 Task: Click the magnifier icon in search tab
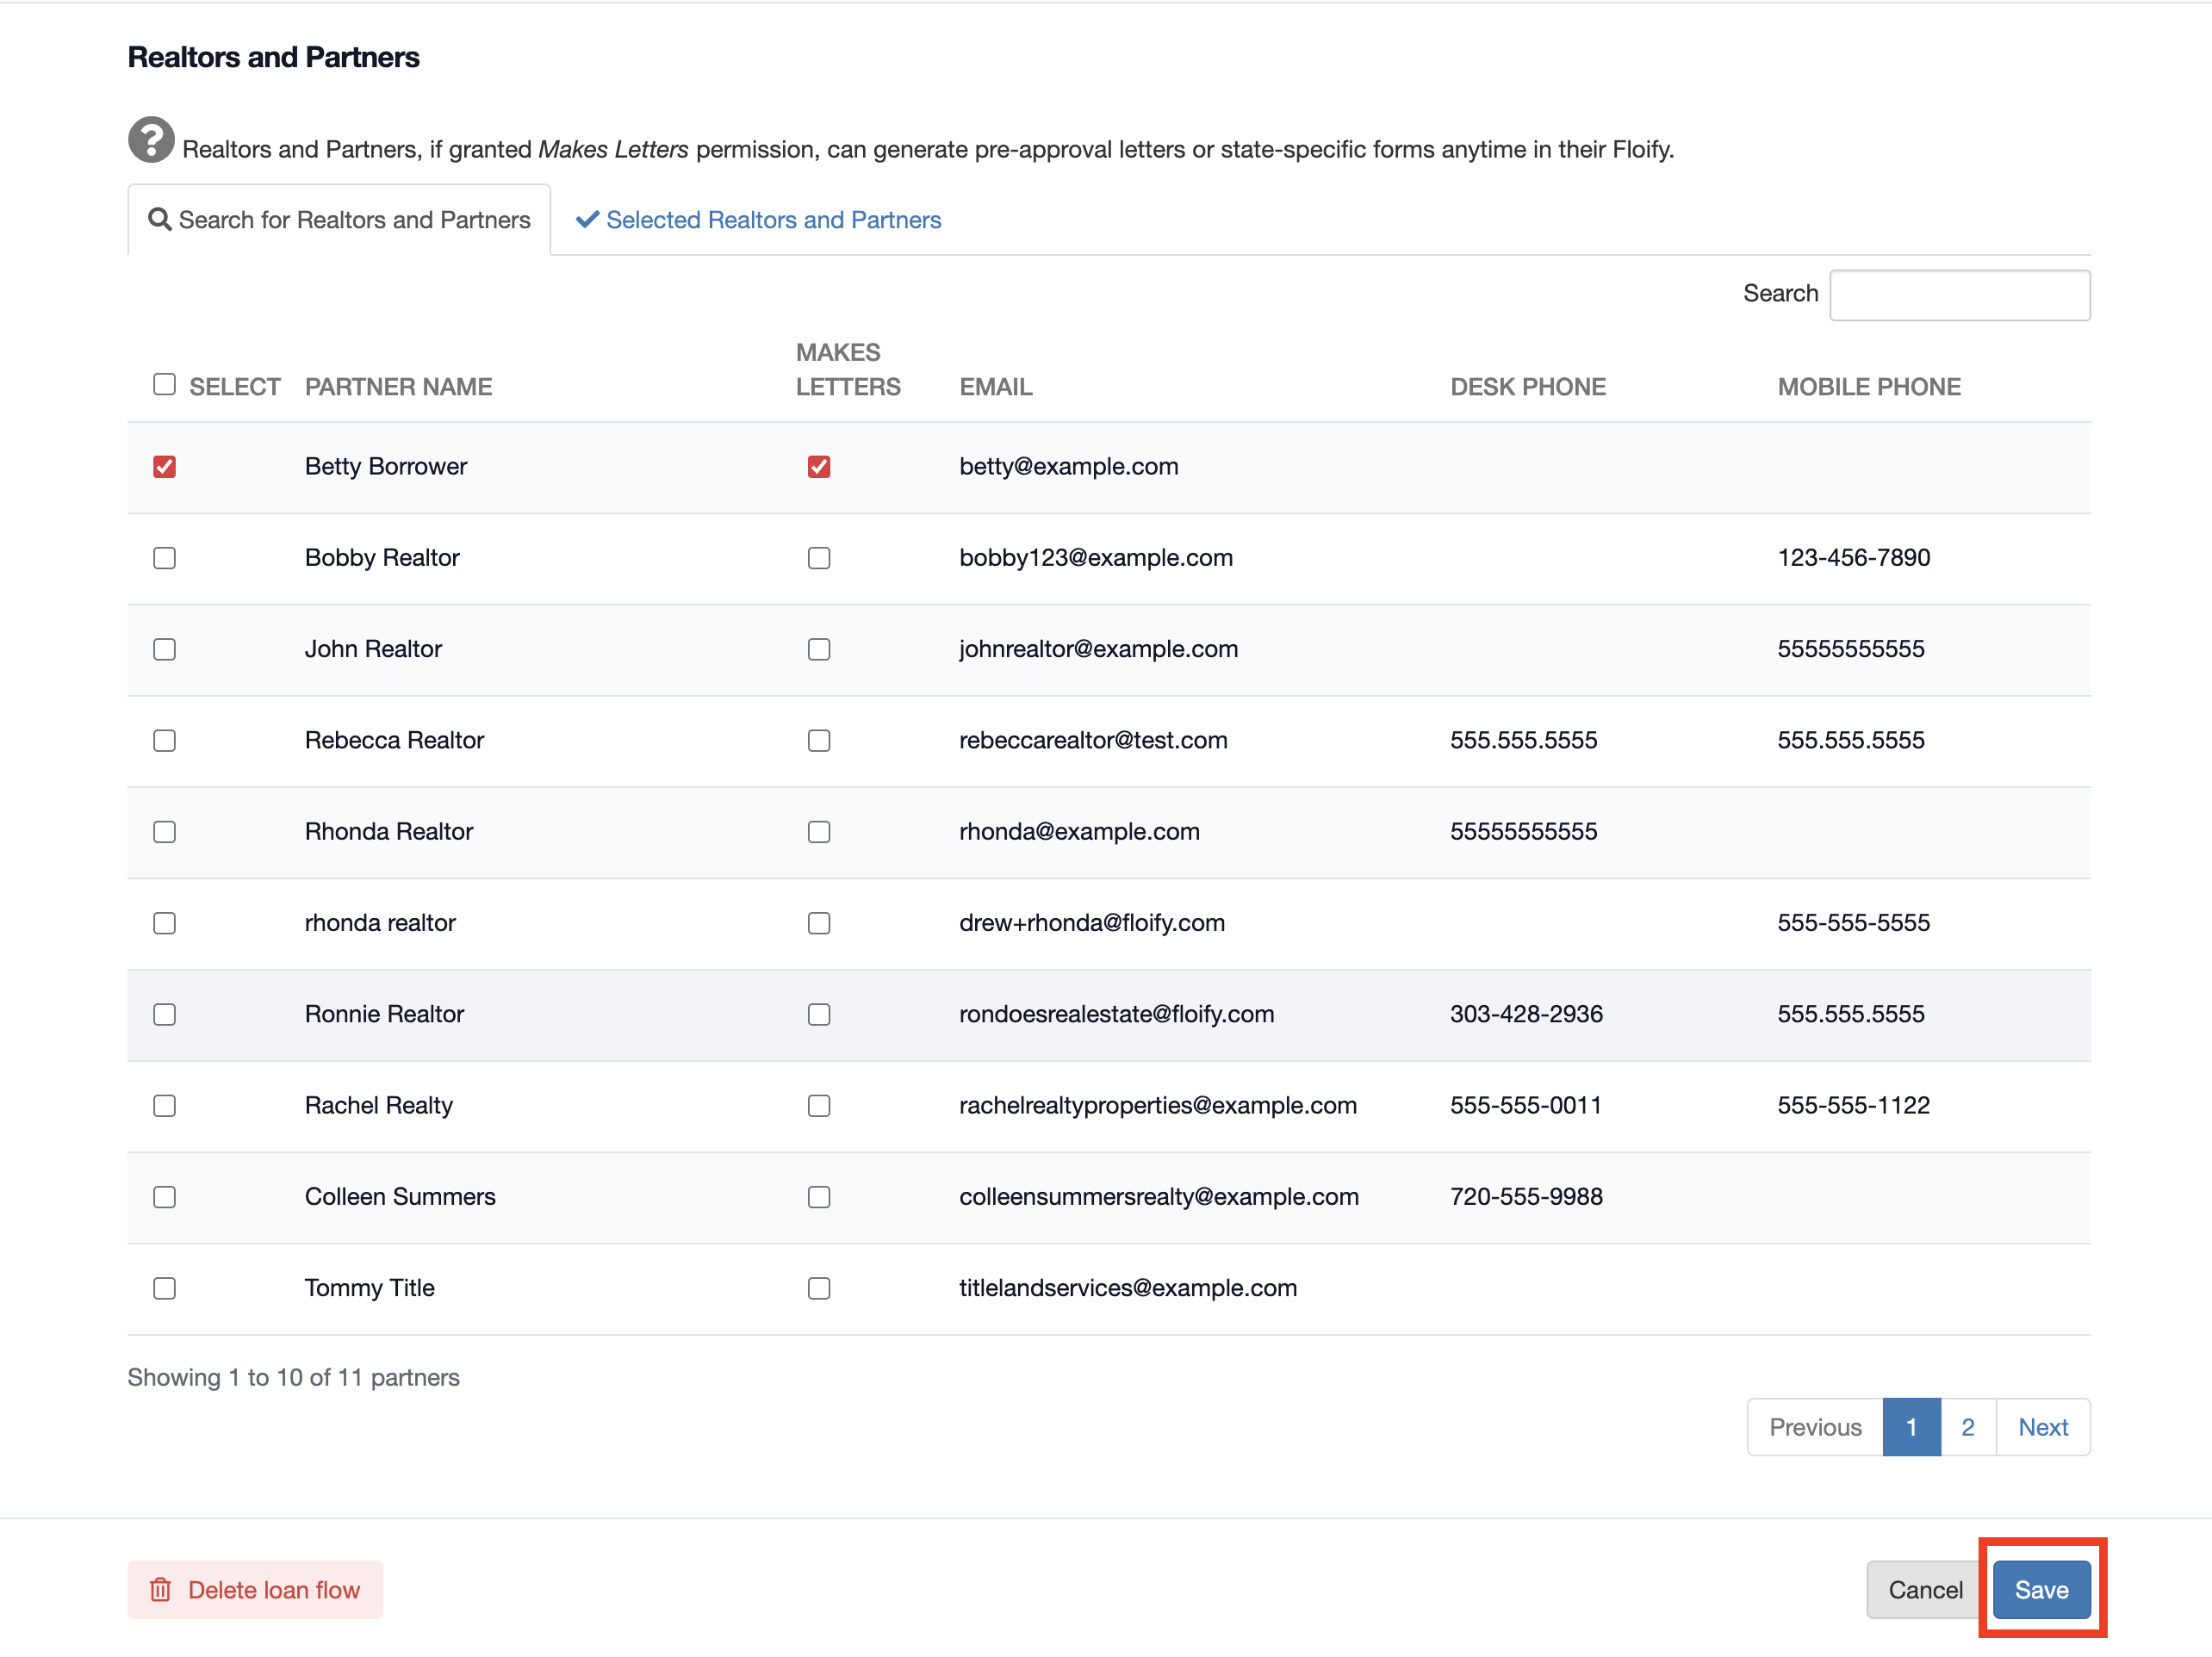tap(159, 219)
